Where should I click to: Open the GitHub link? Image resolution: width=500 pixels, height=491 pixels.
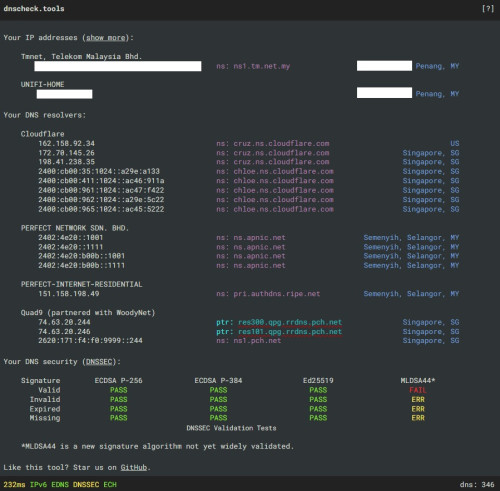[134, 467]
